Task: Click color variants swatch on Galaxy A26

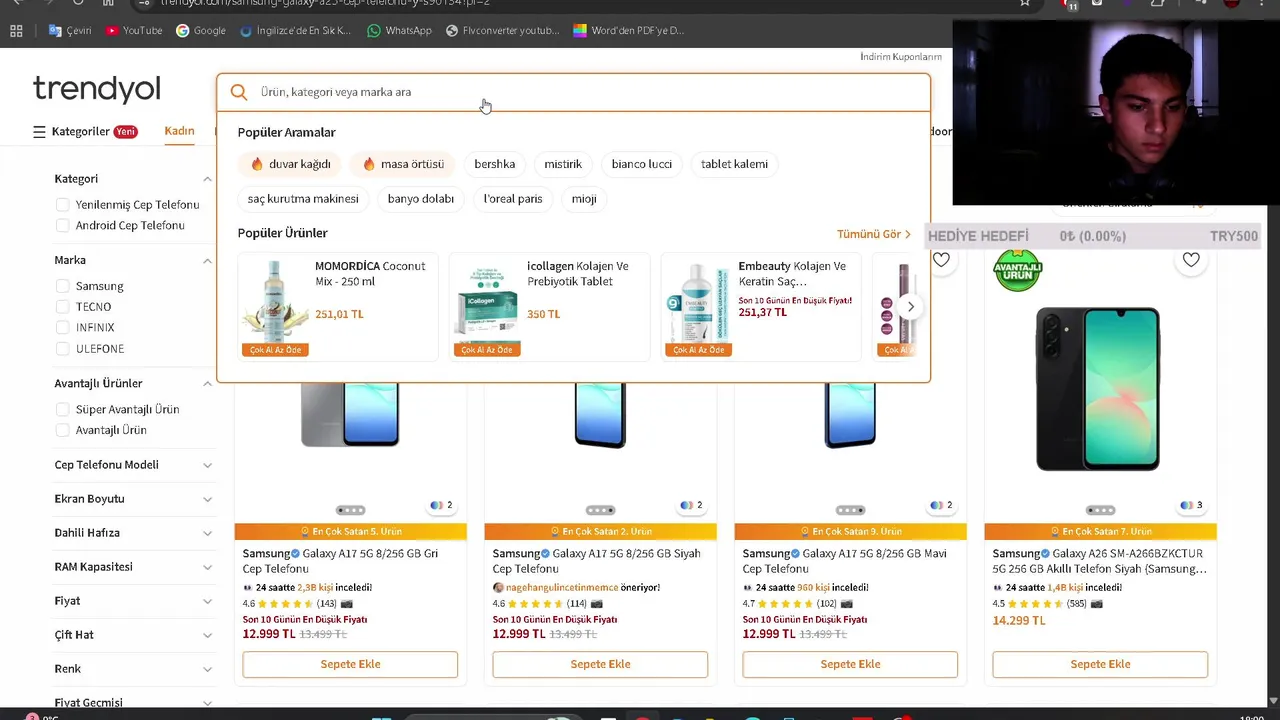Action: click(x=1191, y=506)
